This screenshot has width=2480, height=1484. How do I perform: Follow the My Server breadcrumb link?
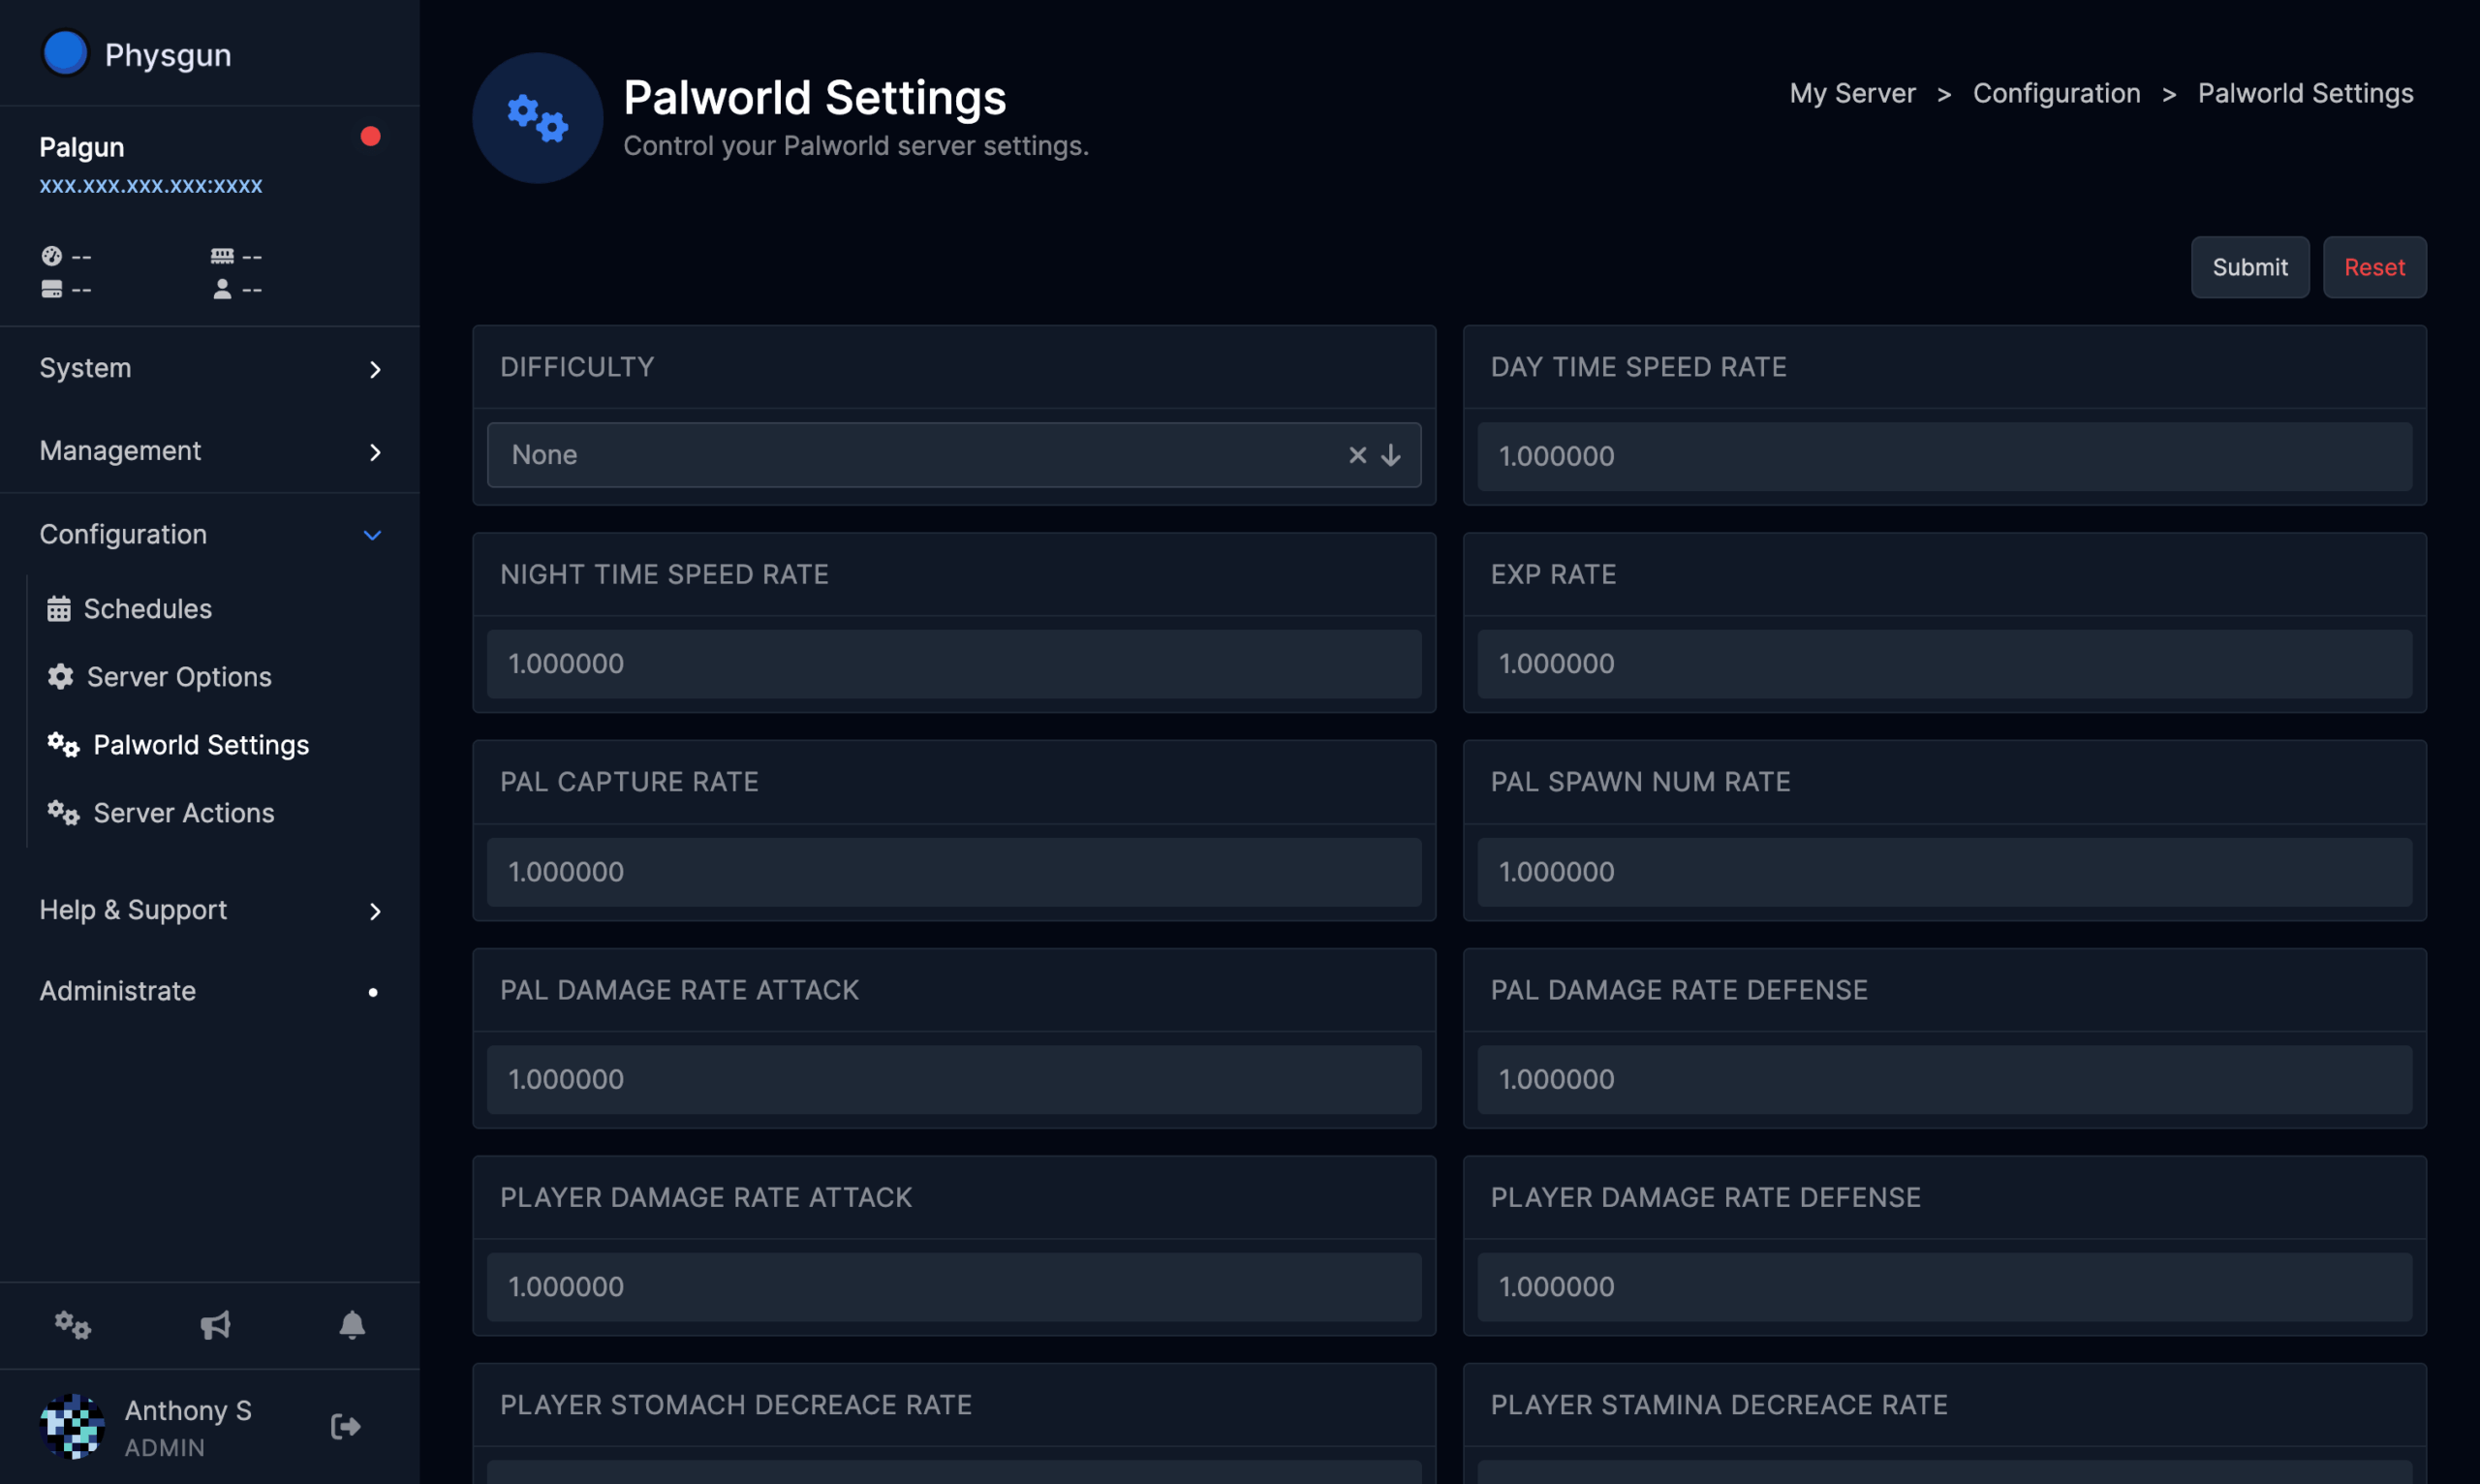pyautogui.click(x=1852, y=93)
